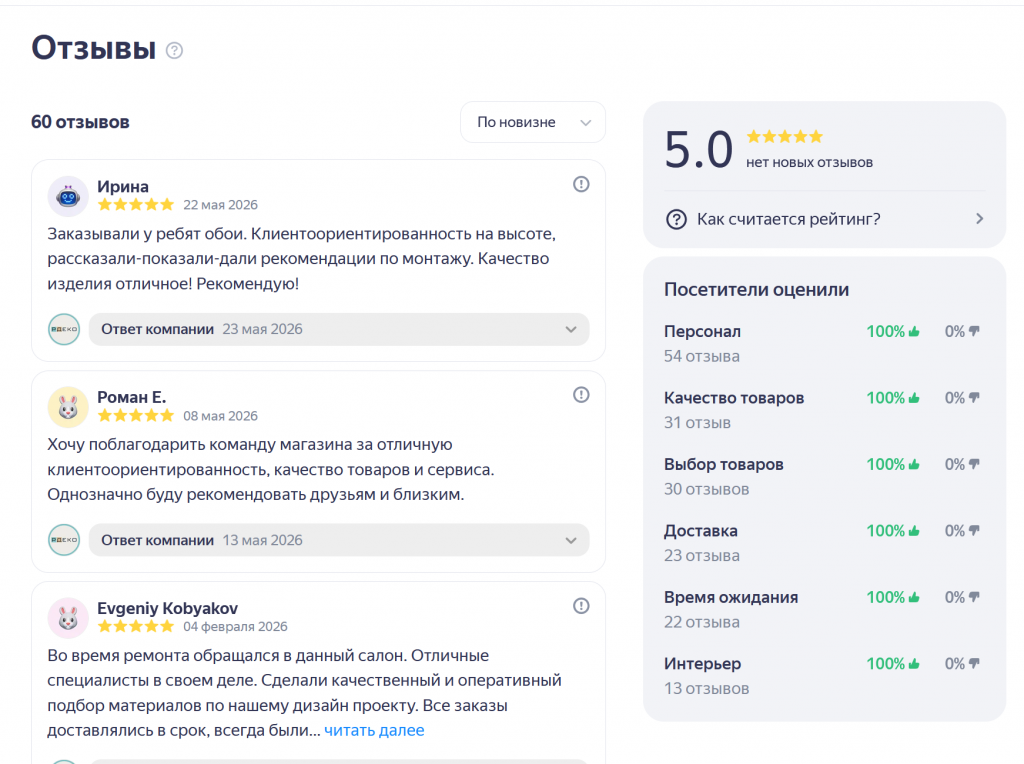Click reviewer name Ирина
Image resolution: width=1024 pixels, height=764 pixels.
123,187
